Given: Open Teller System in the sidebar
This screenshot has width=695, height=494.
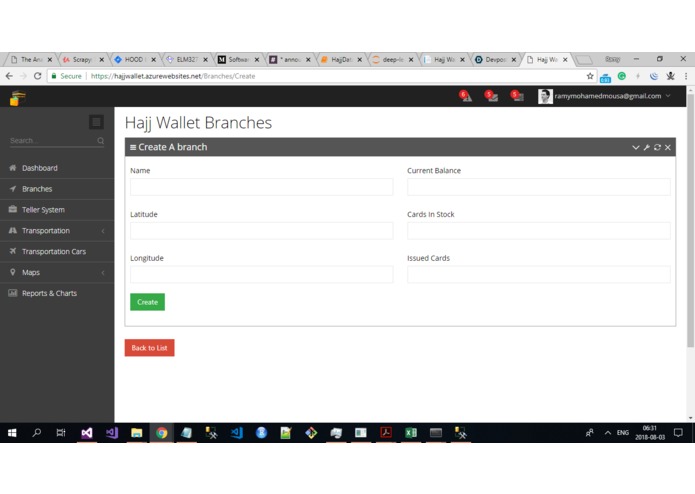Looking at the screenshot, I should pos(57,210).
